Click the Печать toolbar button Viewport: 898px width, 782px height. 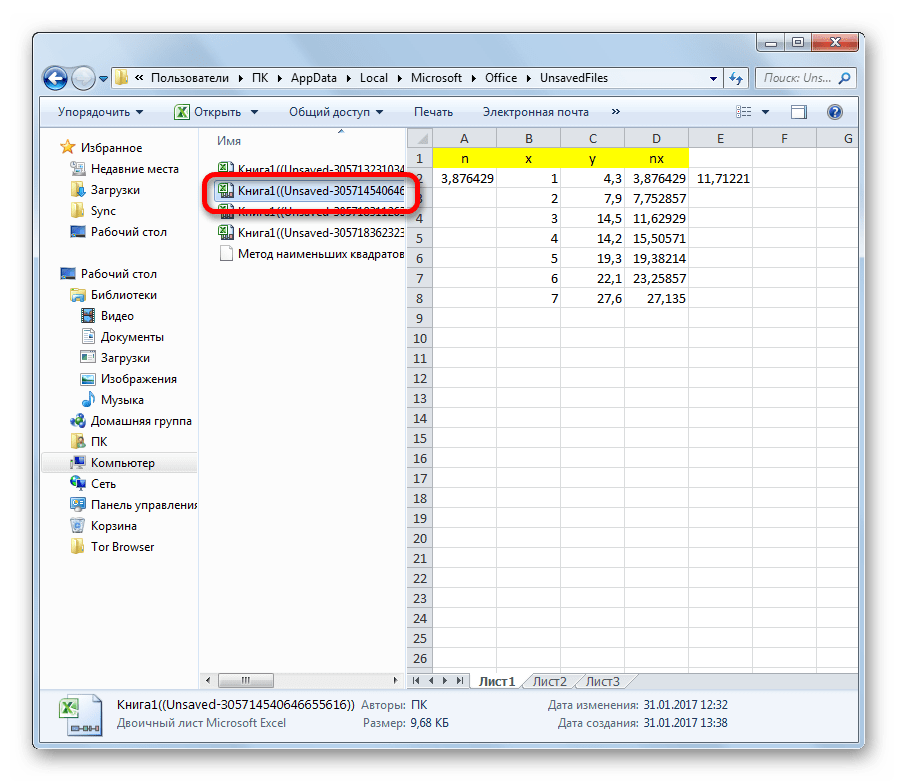433,112
